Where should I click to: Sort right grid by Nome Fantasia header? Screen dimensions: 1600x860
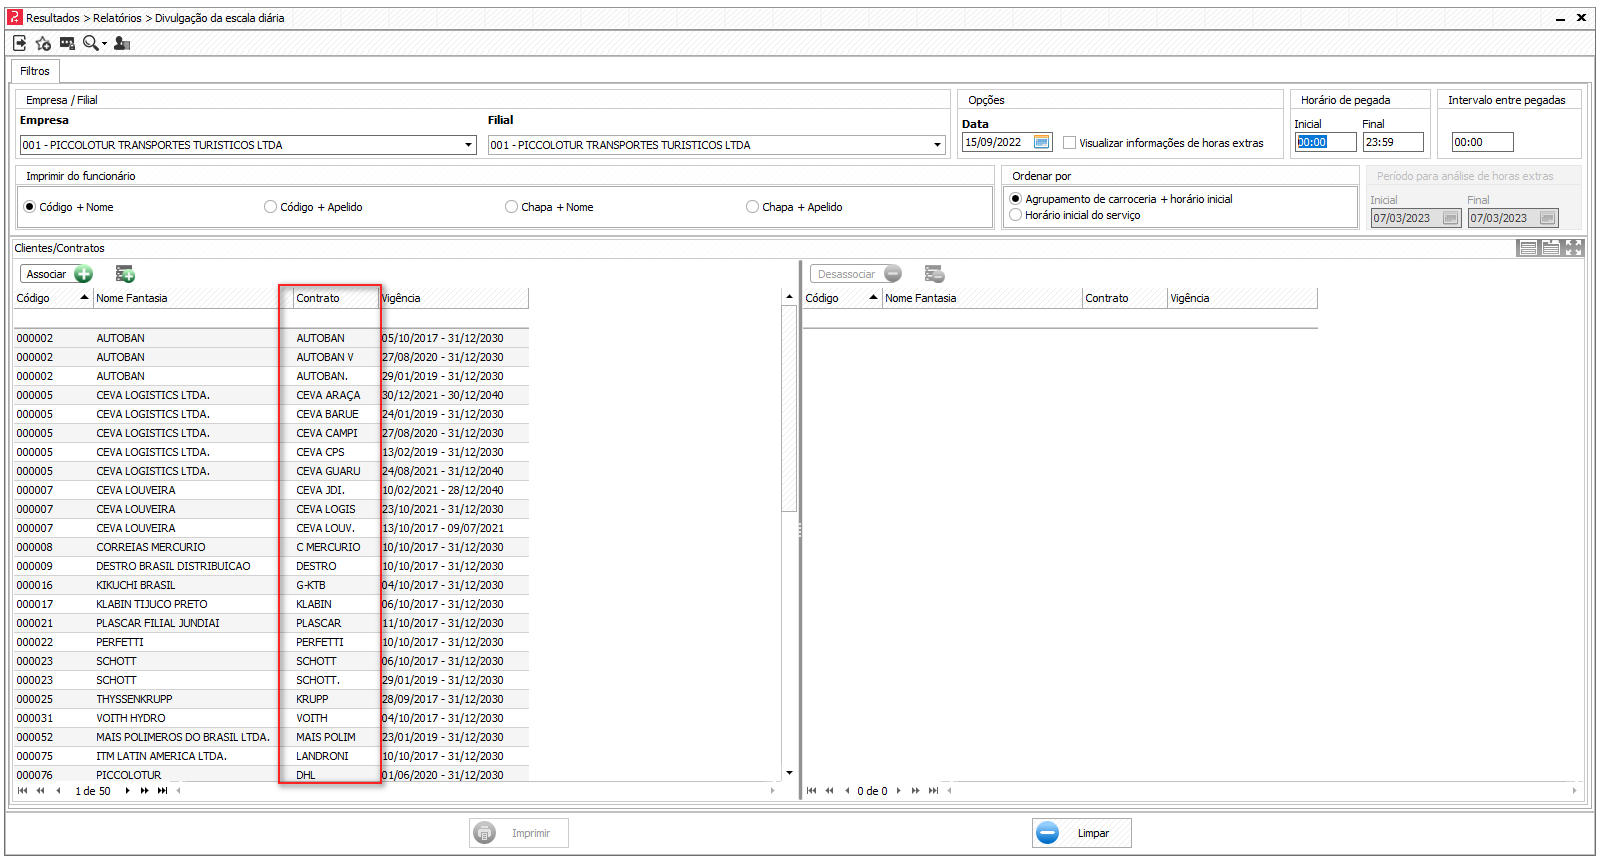coord(982,298)
